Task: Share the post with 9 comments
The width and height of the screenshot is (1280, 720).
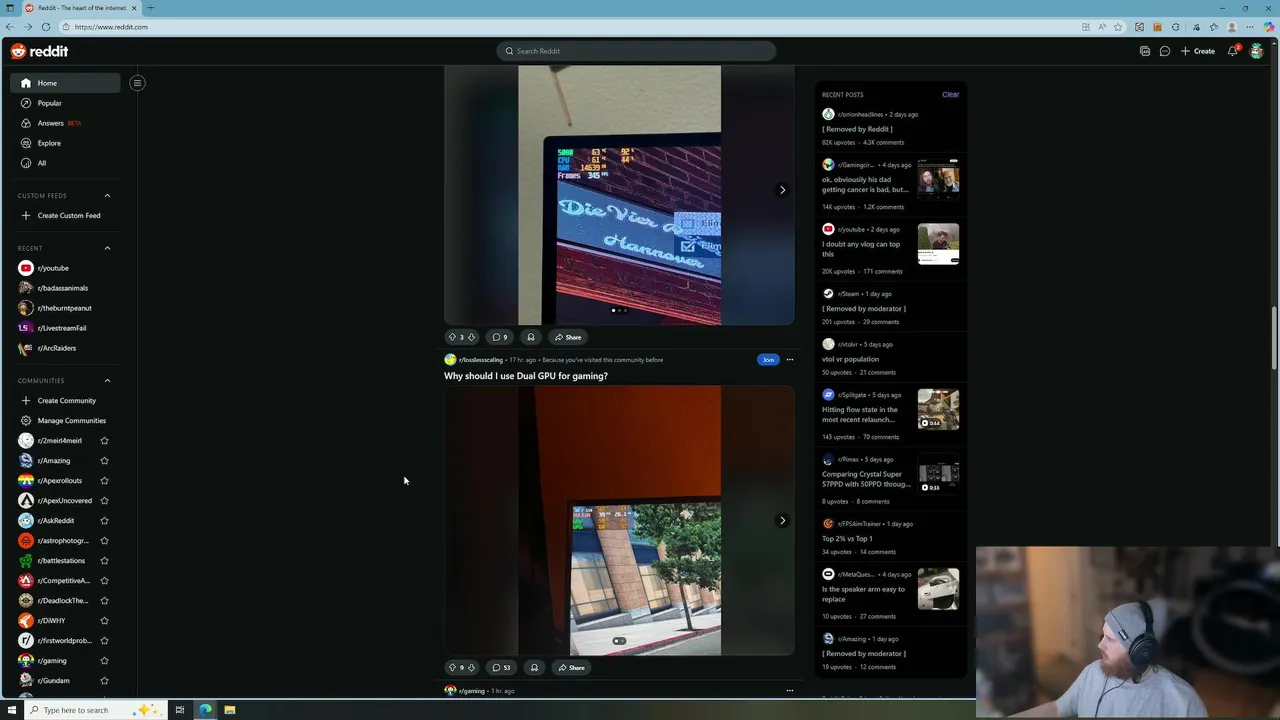Action: [x=568, y=337]
